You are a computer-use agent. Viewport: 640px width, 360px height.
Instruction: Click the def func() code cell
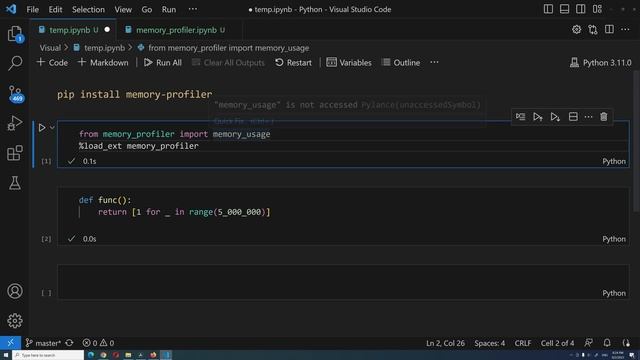(x=343, y=216)
